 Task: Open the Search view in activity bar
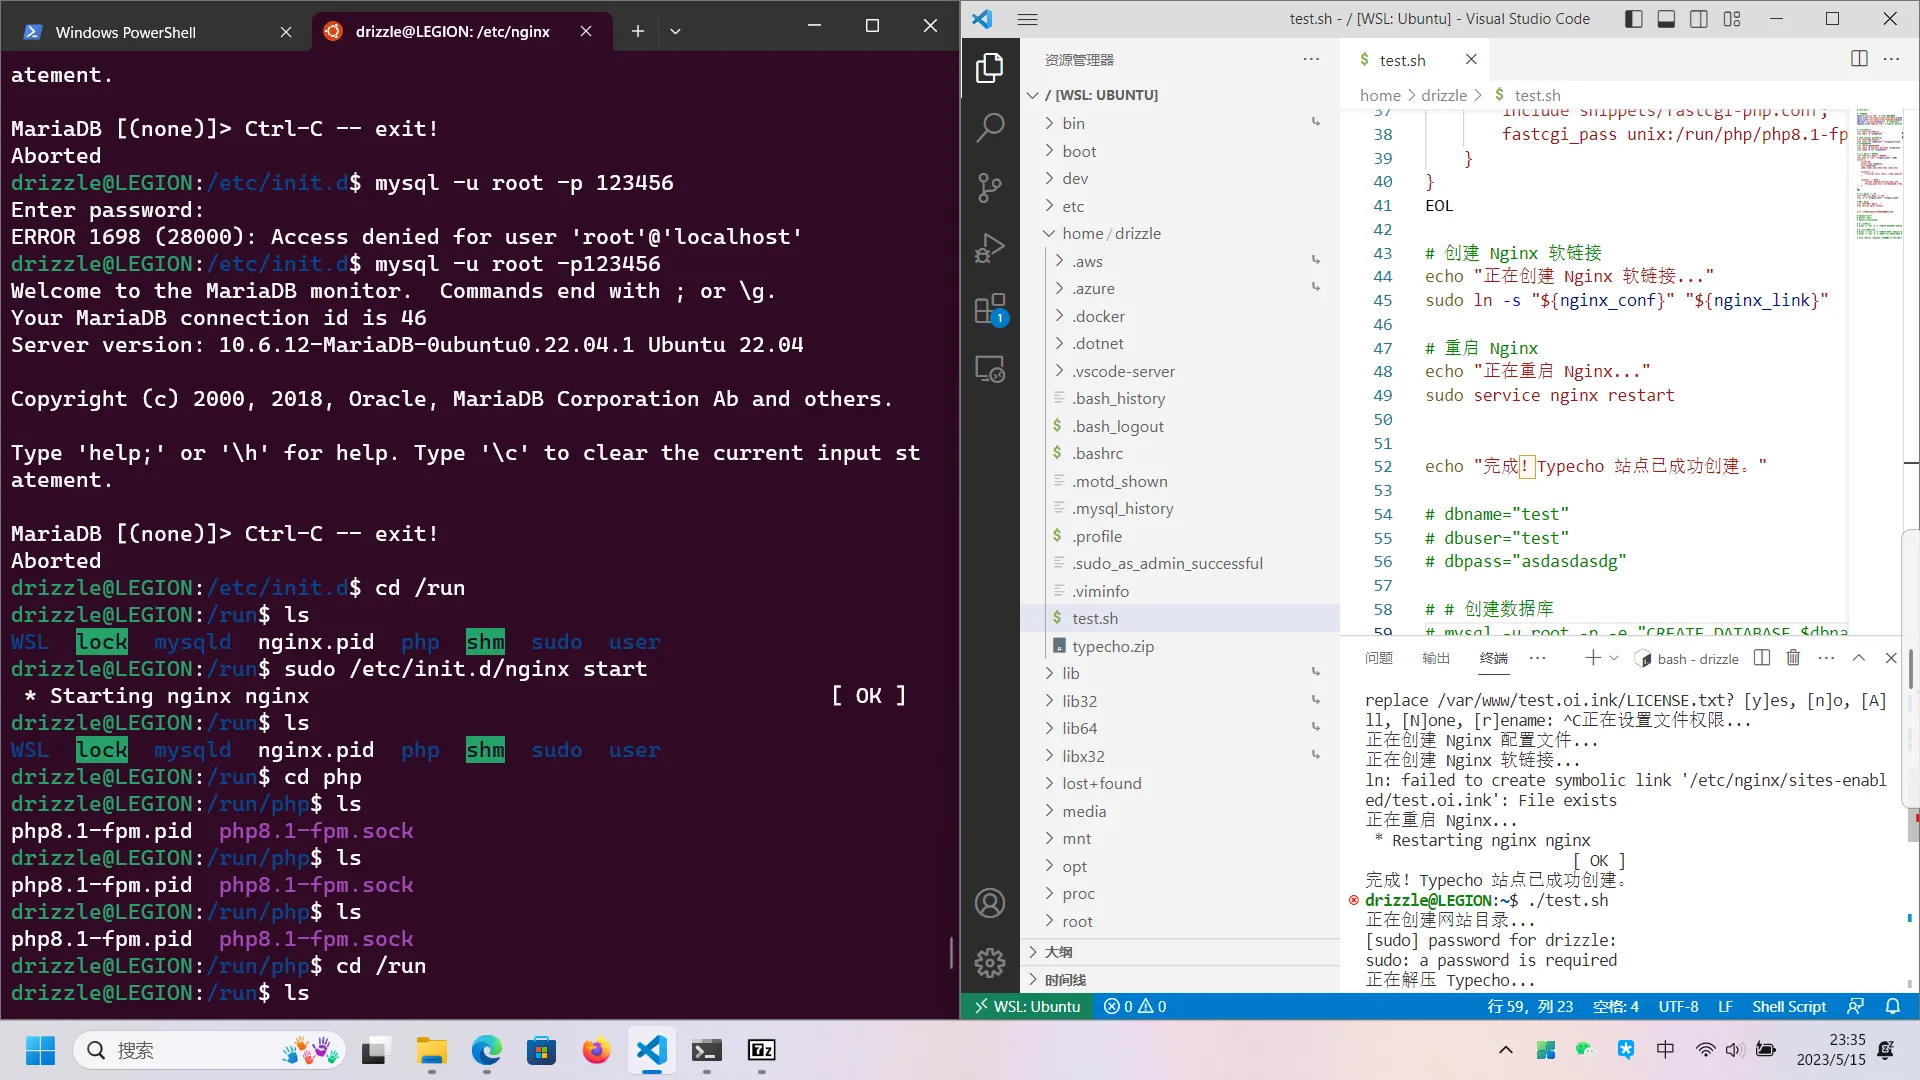pos(989,127)
